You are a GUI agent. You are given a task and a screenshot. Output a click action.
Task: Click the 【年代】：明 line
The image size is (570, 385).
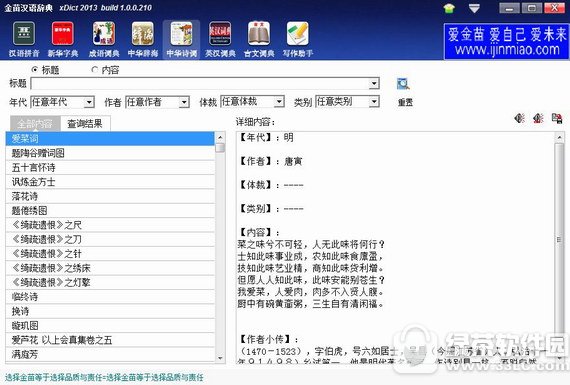click(266, 137)
